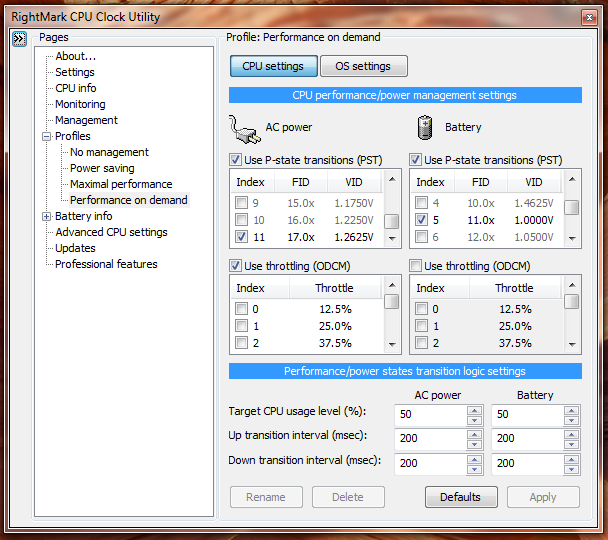This screenshot has width=608, height=540.
Task: Click the Rename button
Action: pyautogui.click(x=266, y=497)
